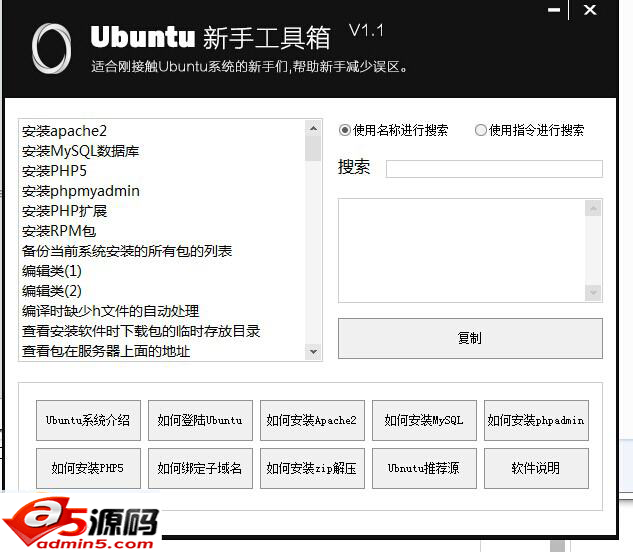Click the result area scroll up arrow
Image resolution: width=633 pixels, height=552 pixels.
[x=593, y=208]
